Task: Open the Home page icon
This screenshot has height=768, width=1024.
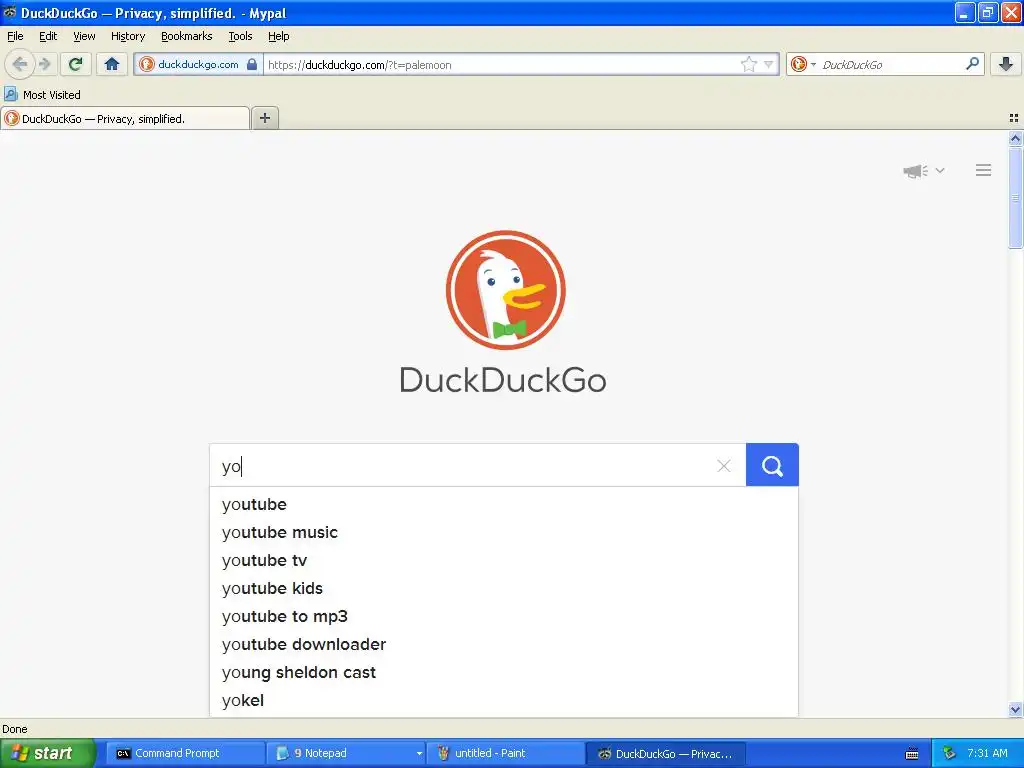Action: pyautogui.click(x=112, y=64)
